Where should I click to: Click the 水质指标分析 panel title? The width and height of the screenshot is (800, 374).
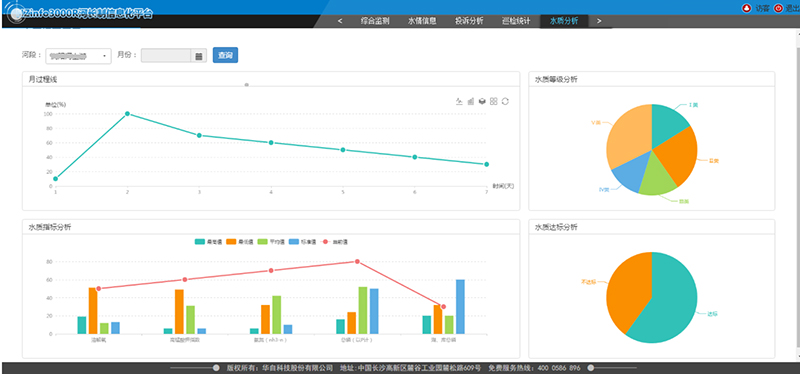click(x=50, y=227)
